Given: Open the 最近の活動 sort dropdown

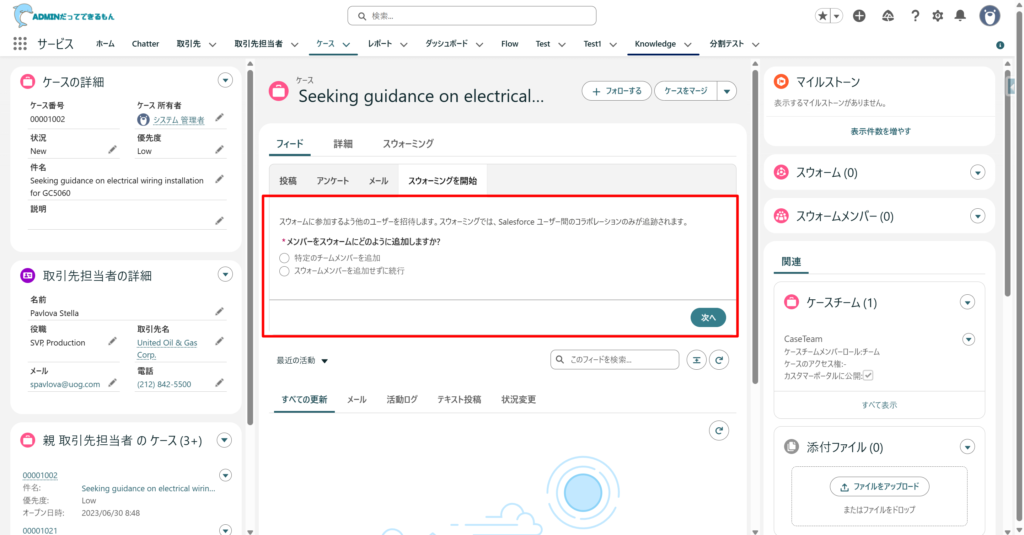Looking at the screenshot, I should pyautogui.click(x=303, y=360).
